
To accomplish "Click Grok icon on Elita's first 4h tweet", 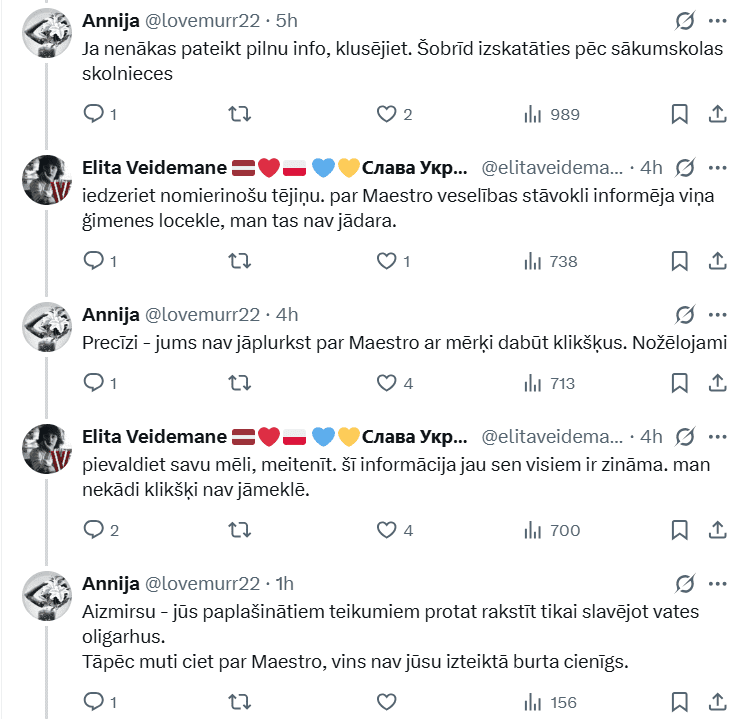I will (x=685, y=166).
